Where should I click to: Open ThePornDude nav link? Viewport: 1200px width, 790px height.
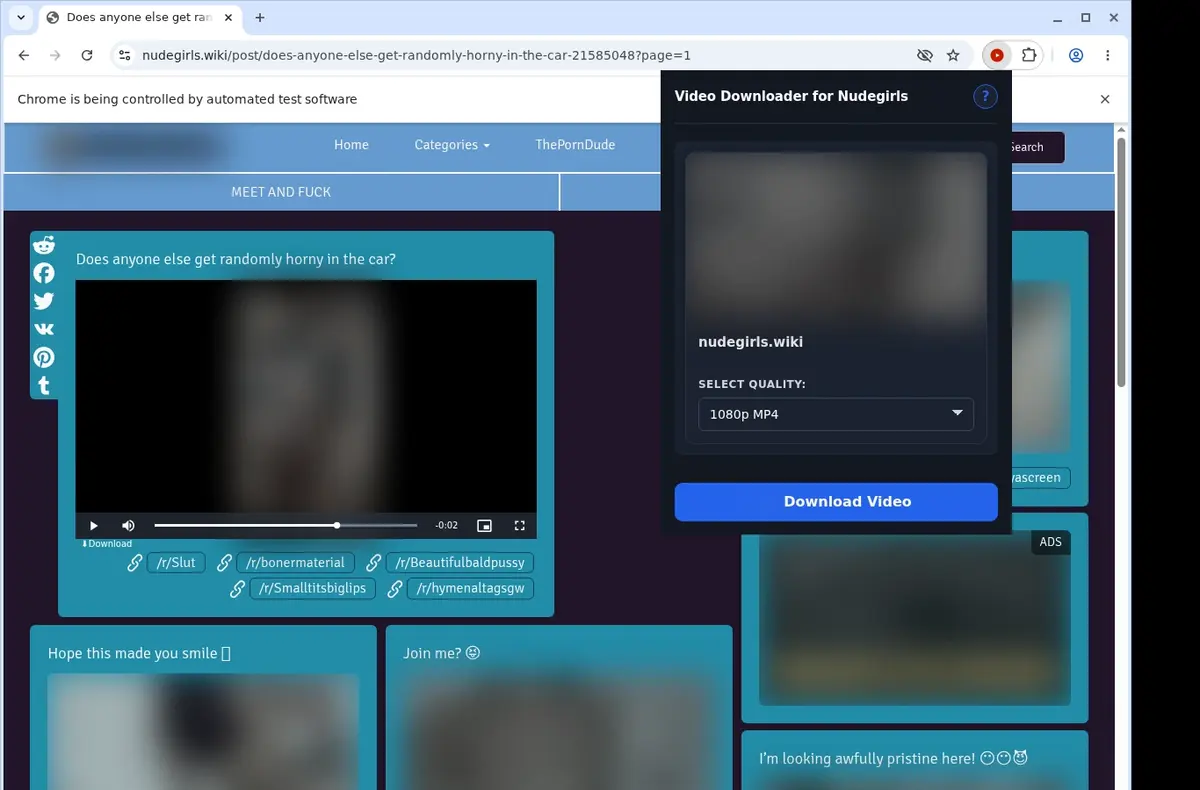coord(575,145)
